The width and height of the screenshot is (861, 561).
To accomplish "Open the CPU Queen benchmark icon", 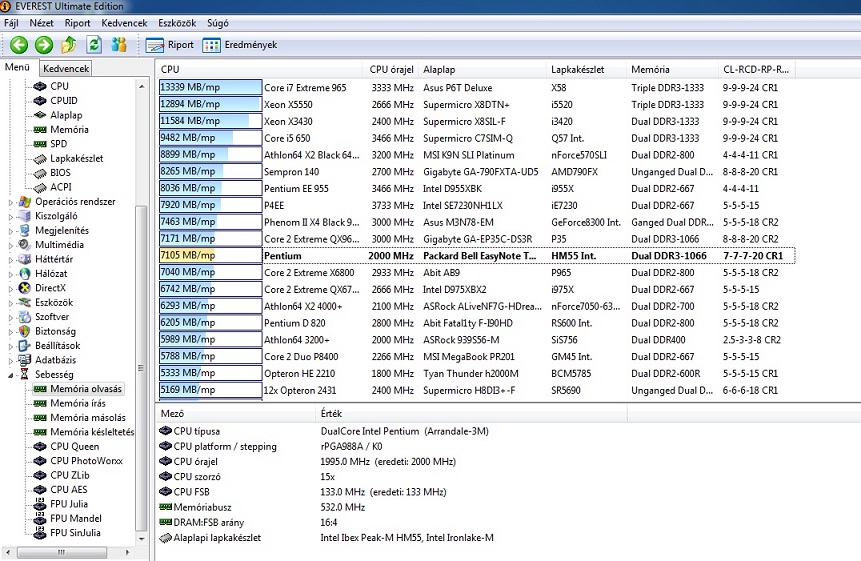I will [40, 446].
